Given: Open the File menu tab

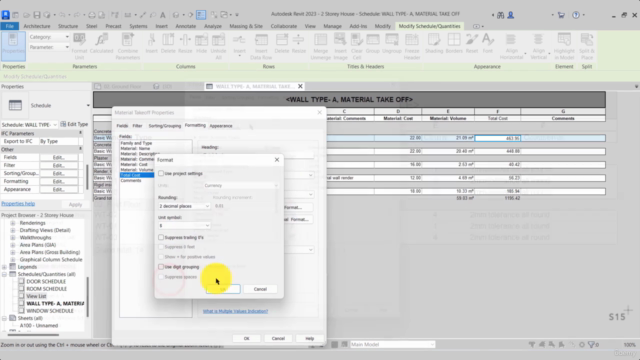Looking at the screenshot, I should pyautogui.click(x=9, y=26).
